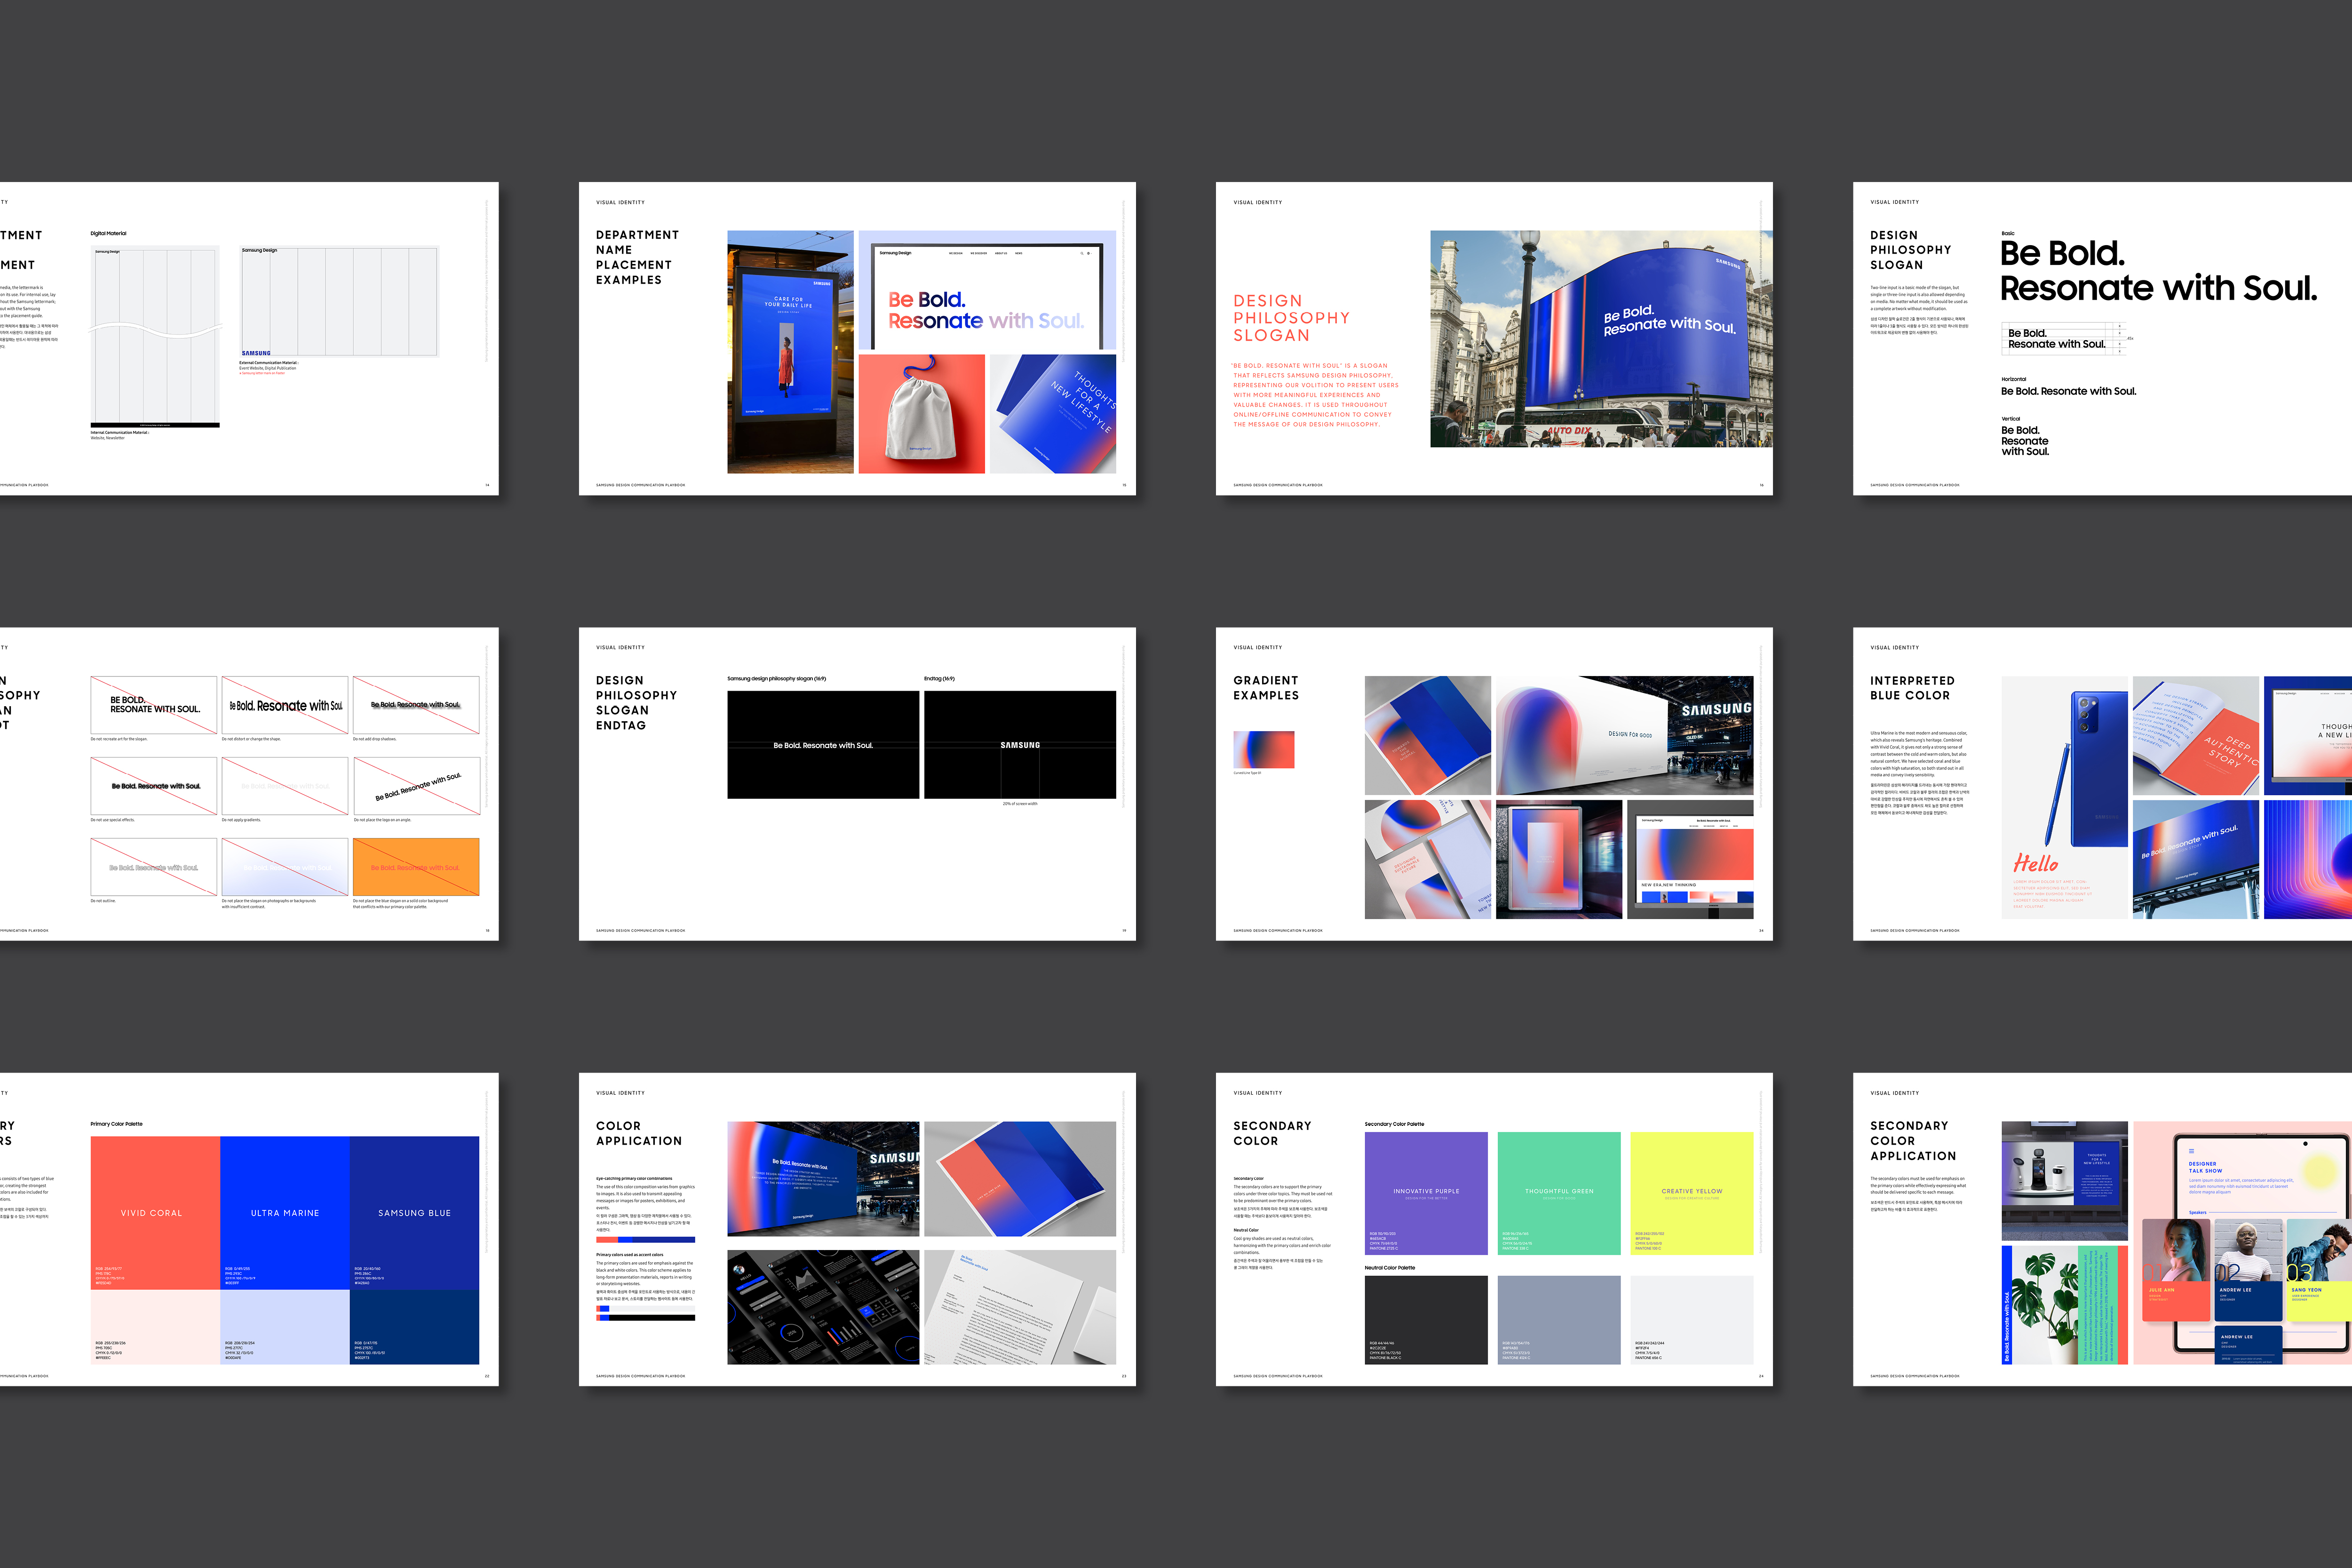Open the Samsung Design website mockup
This screenshot has height=1568, width=2352.
(986, 290)
